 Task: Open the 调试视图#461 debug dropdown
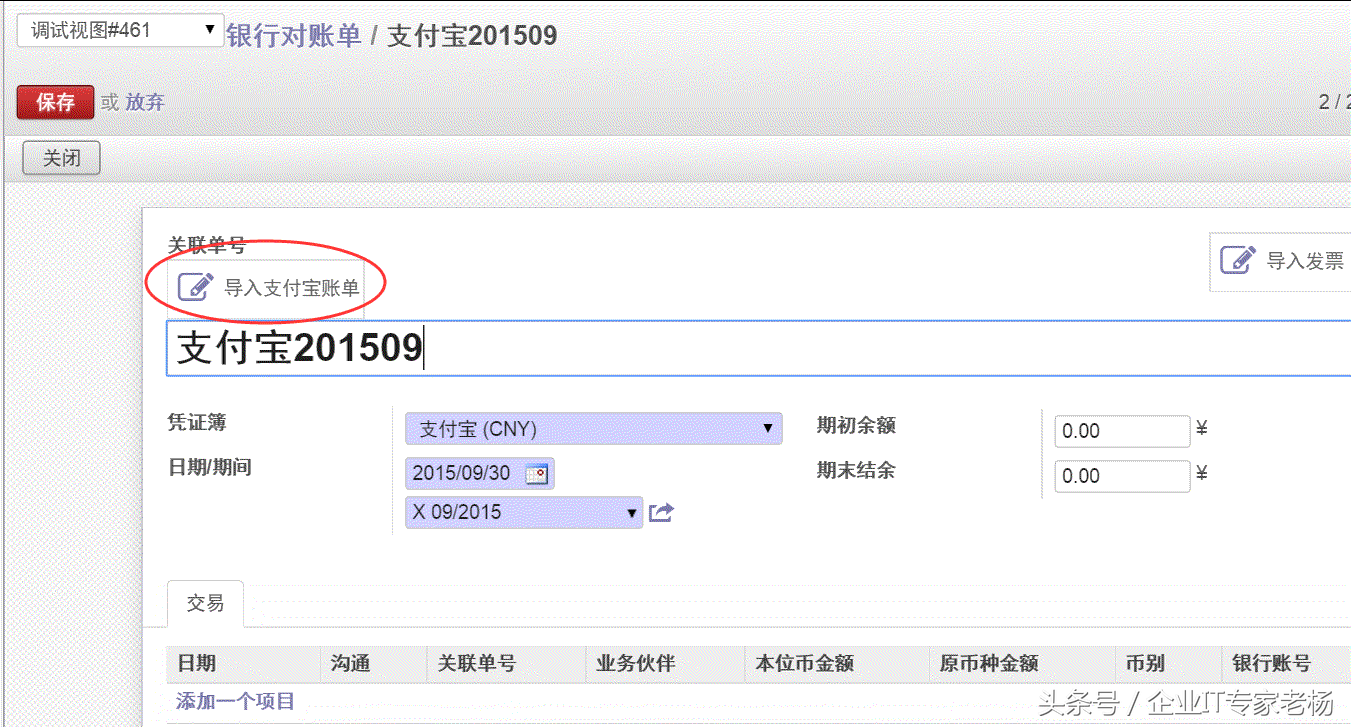[121, 31]
